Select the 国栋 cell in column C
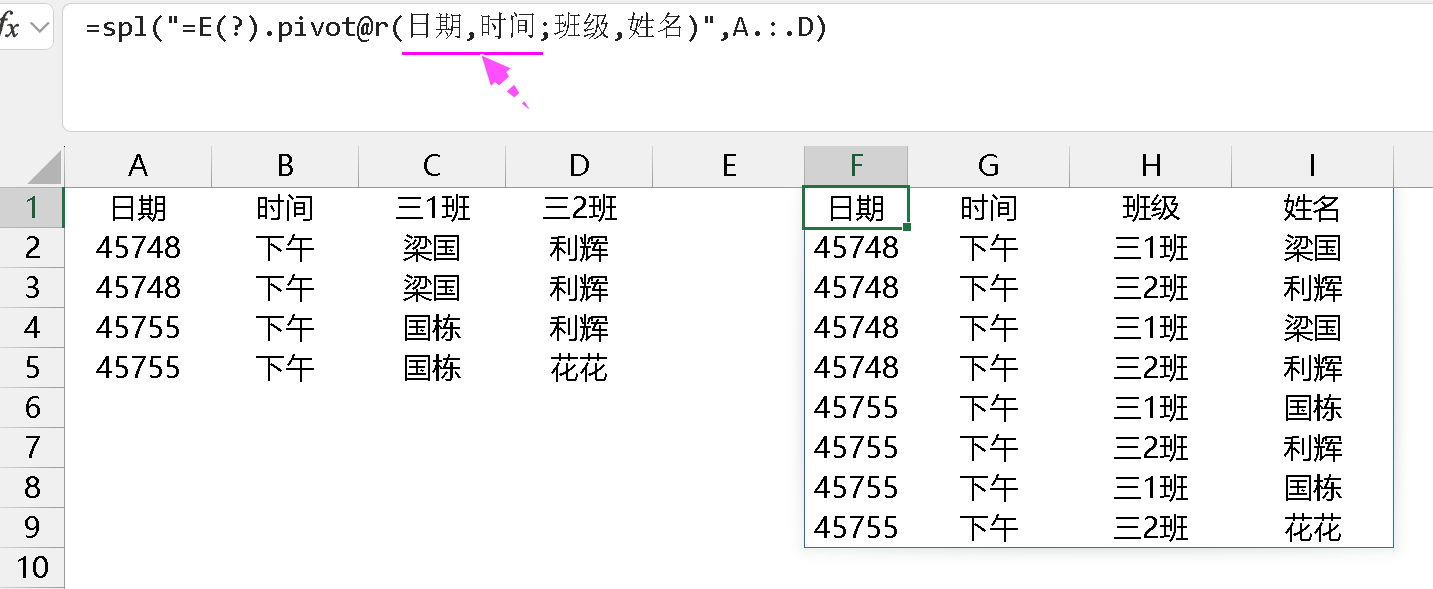Image resolution: width=1433 pixels, height=589 pixels. pos(430,328)
